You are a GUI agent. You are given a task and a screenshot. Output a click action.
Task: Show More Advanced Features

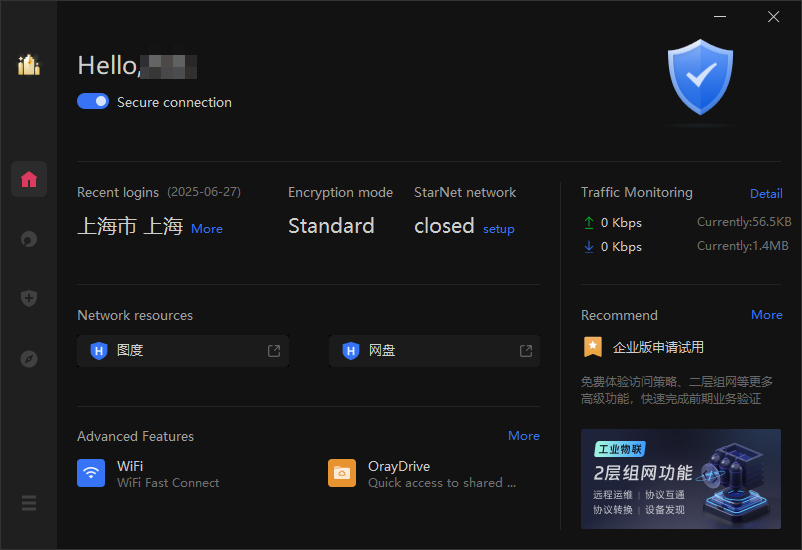[524, 435]
